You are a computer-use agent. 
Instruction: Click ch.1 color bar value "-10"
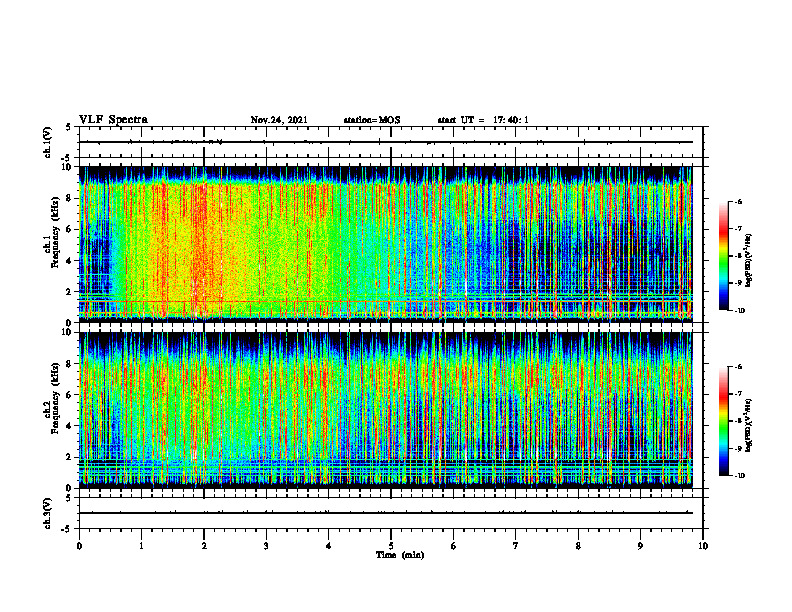click(739, 311)
